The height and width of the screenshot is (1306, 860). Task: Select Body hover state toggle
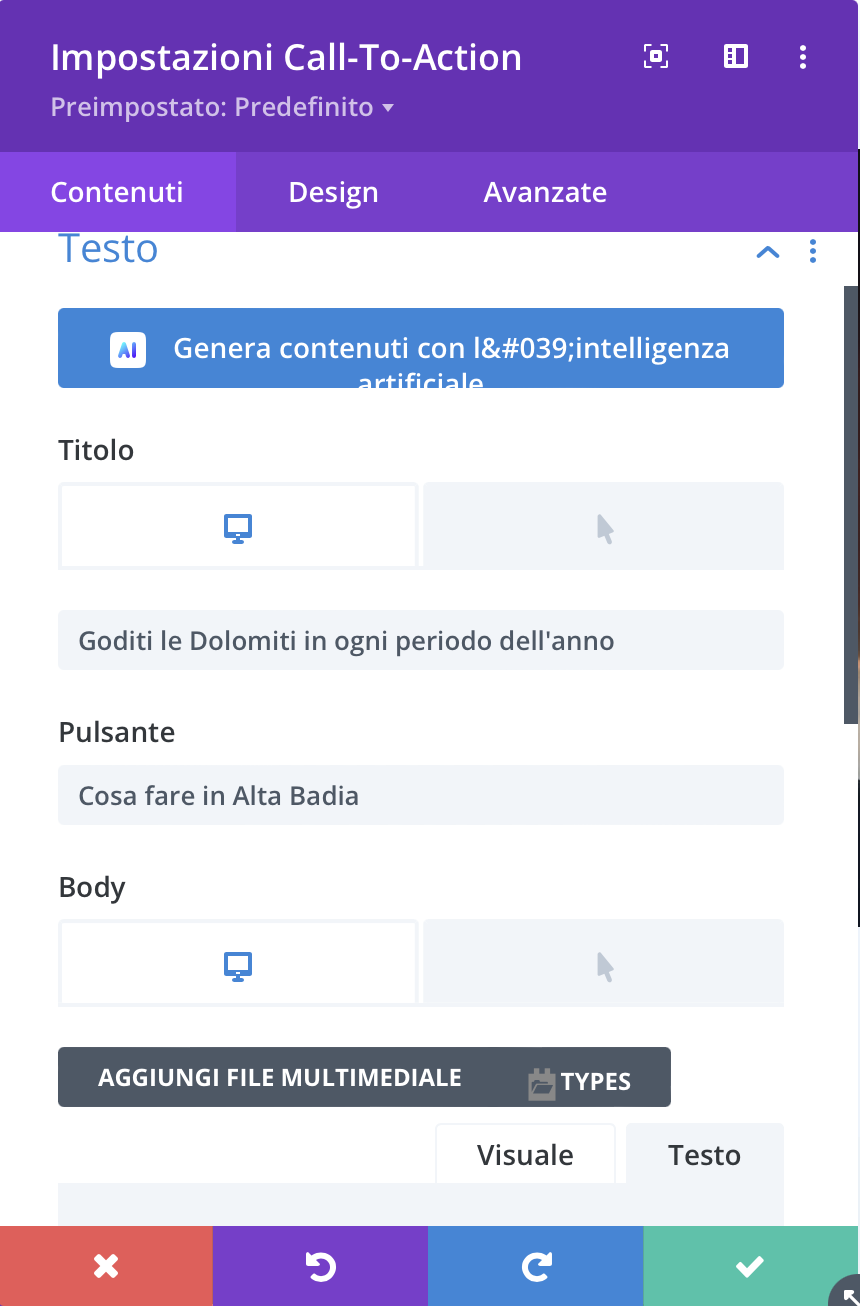[603, 964]
